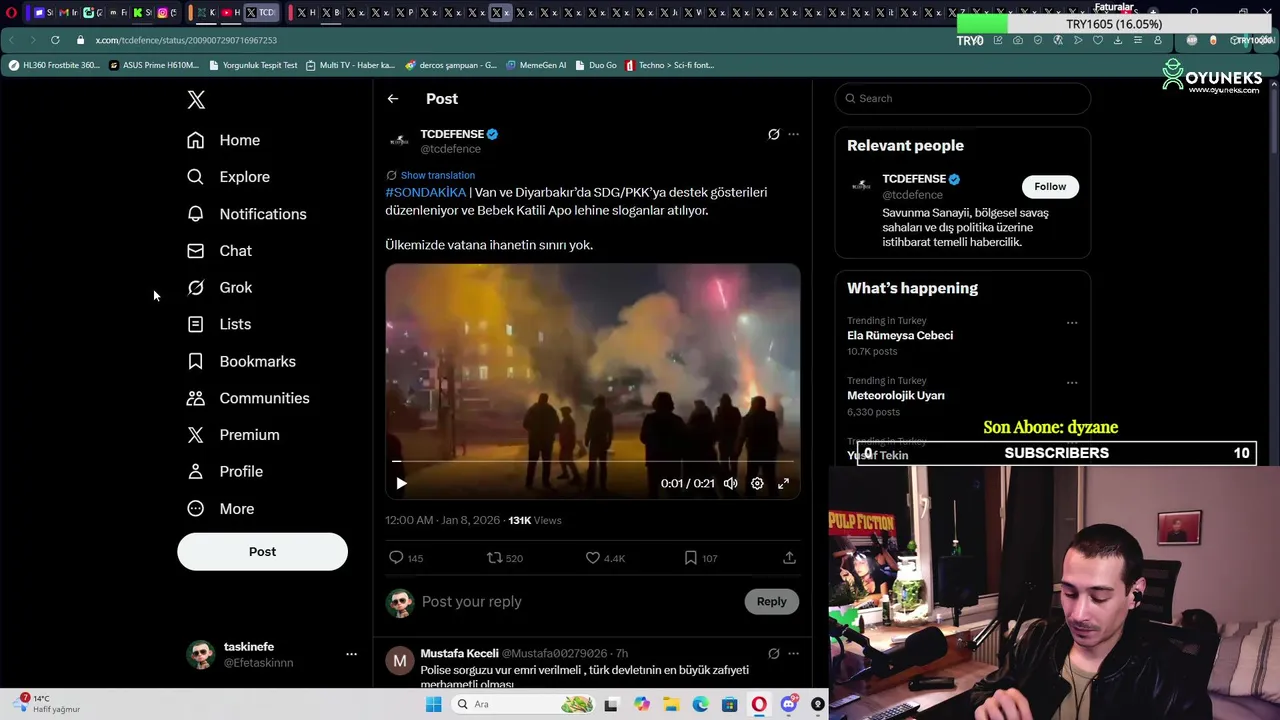Open HL360 Frostbite bookmark
The height and width of the screenshot is (720, 1280).
(54, 65)
